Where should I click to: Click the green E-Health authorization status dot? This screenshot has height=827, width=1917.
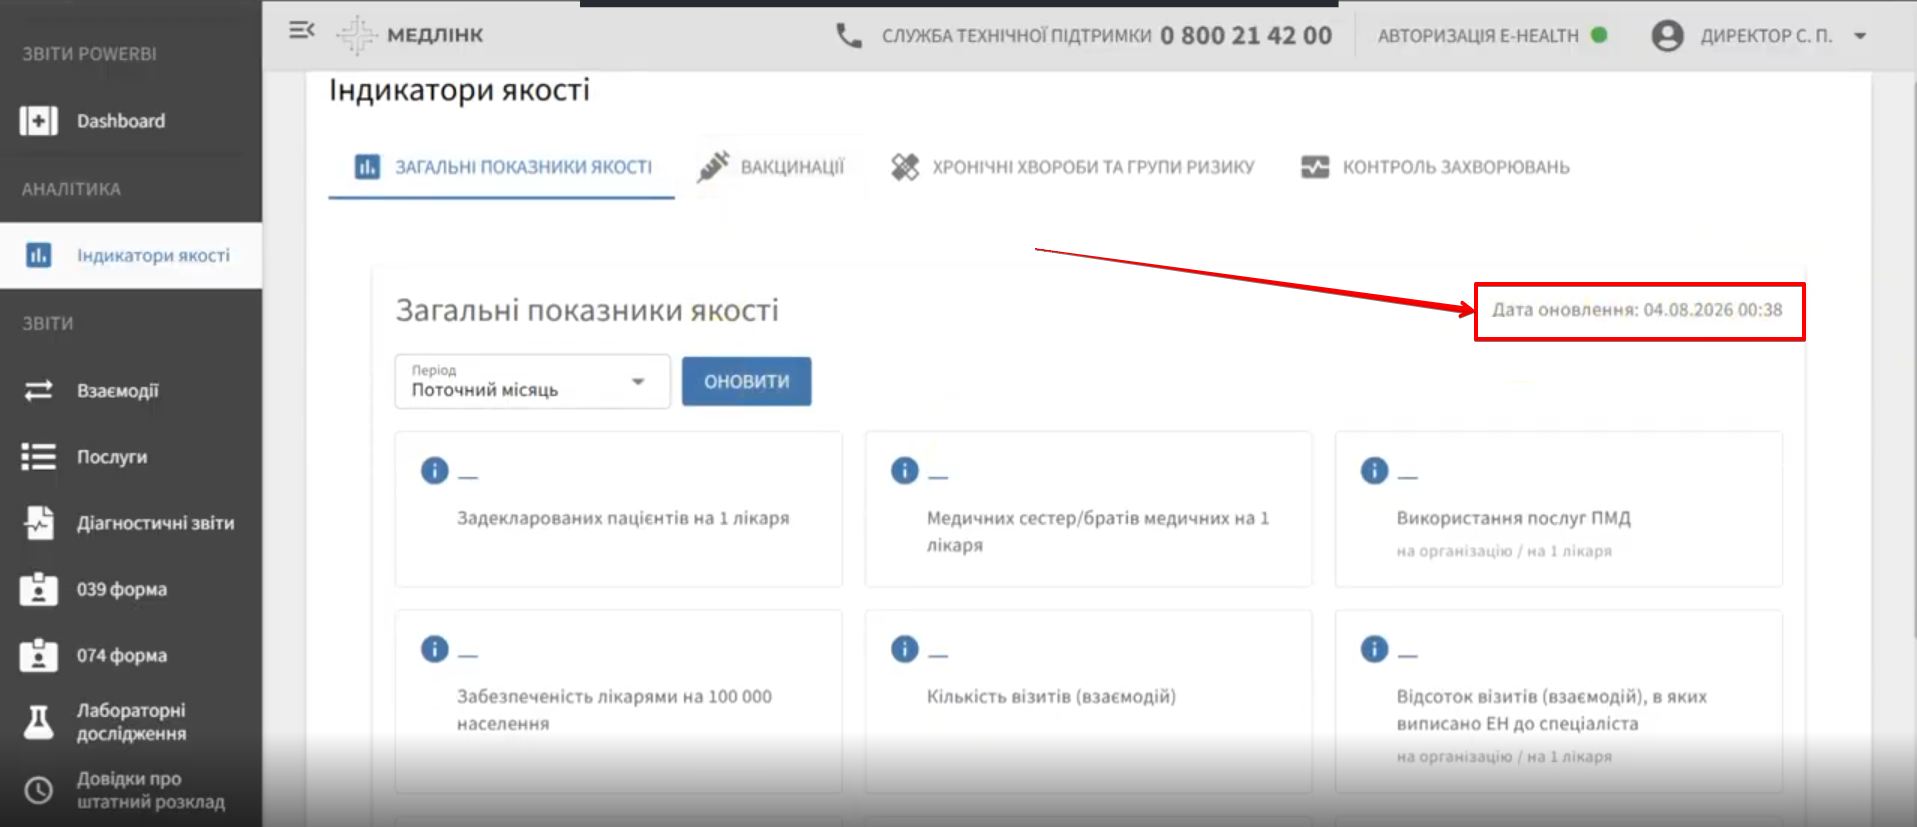[1599, 35]
